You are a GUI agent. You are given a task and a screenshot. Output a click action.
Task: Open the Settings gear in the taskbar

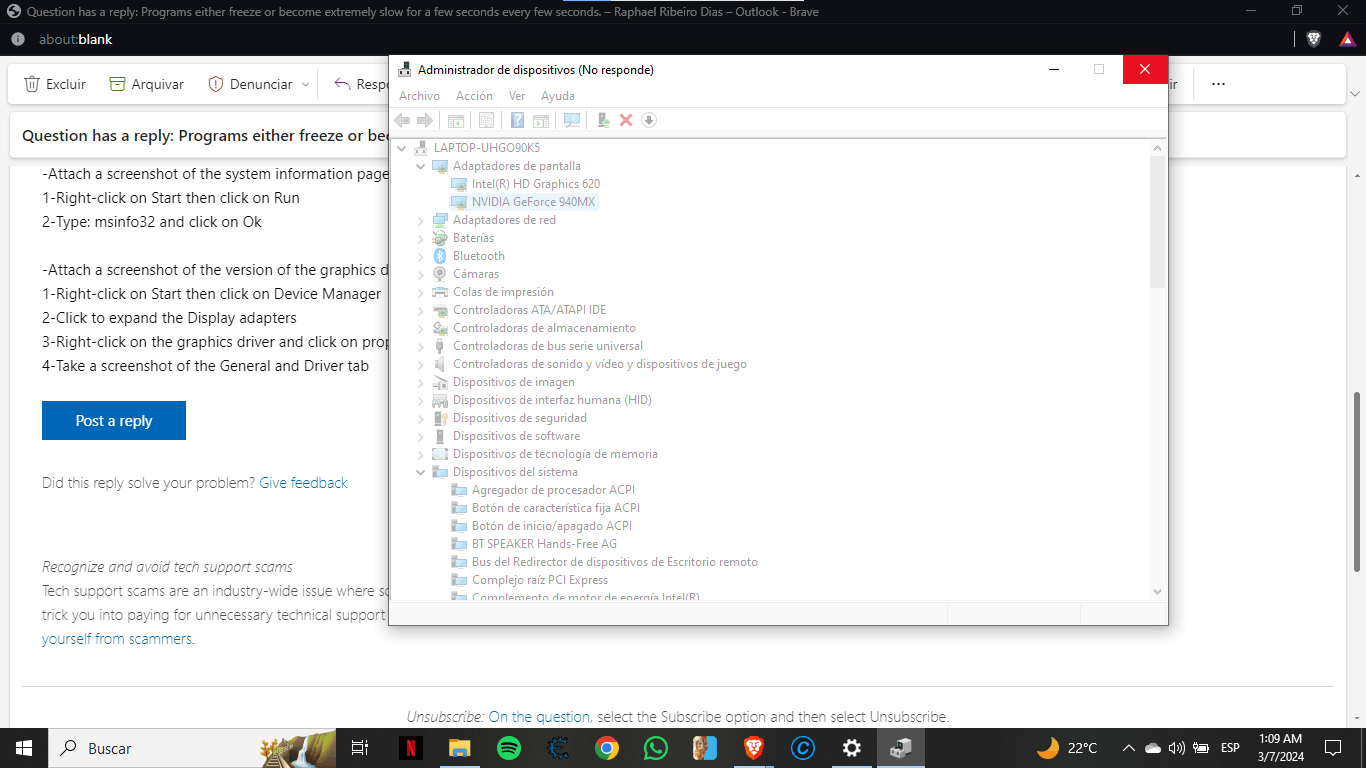click(852, 748)
